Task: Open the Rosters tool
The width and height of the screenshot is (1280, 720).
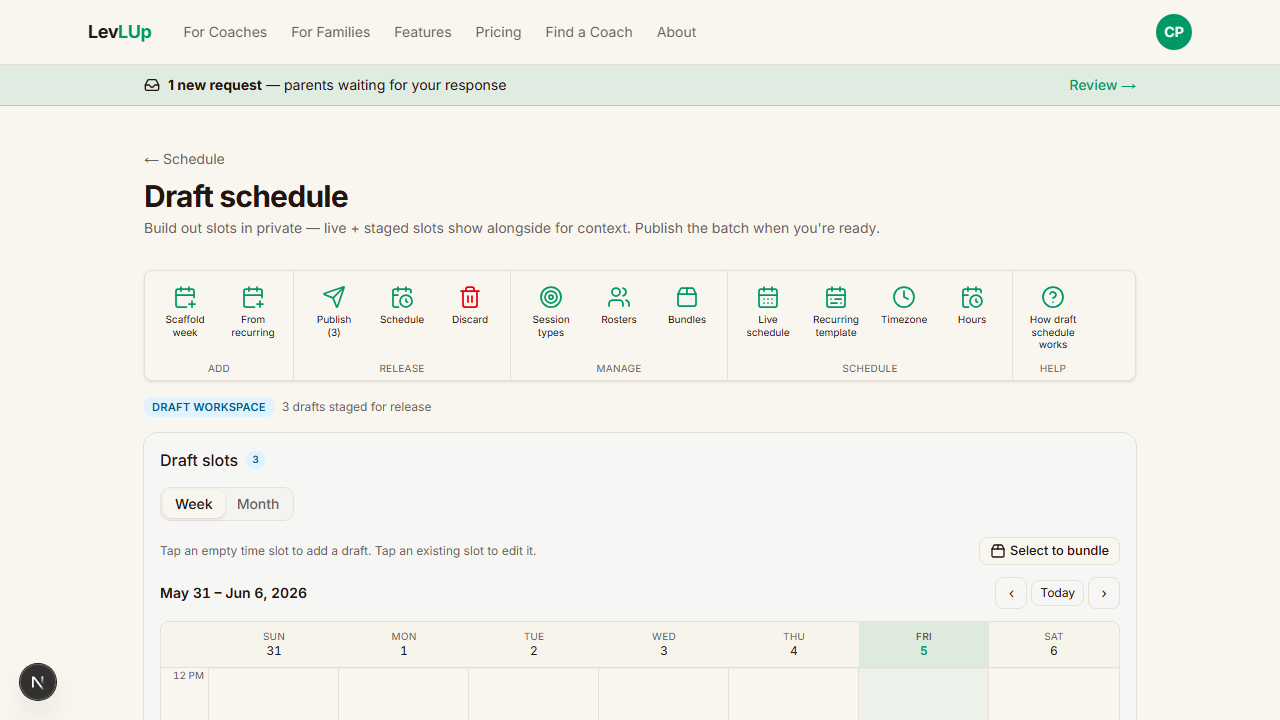Action: (619, 306)
